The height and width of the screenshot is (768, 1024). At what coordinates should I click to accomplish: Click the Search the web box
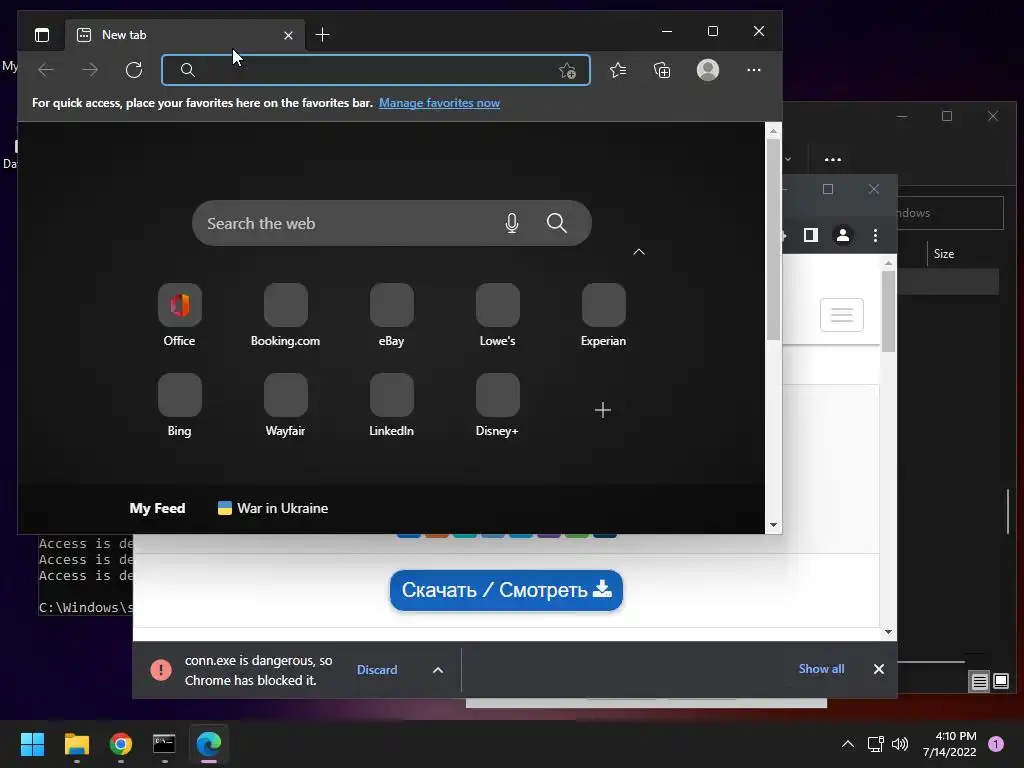click(x=392, y=223)
